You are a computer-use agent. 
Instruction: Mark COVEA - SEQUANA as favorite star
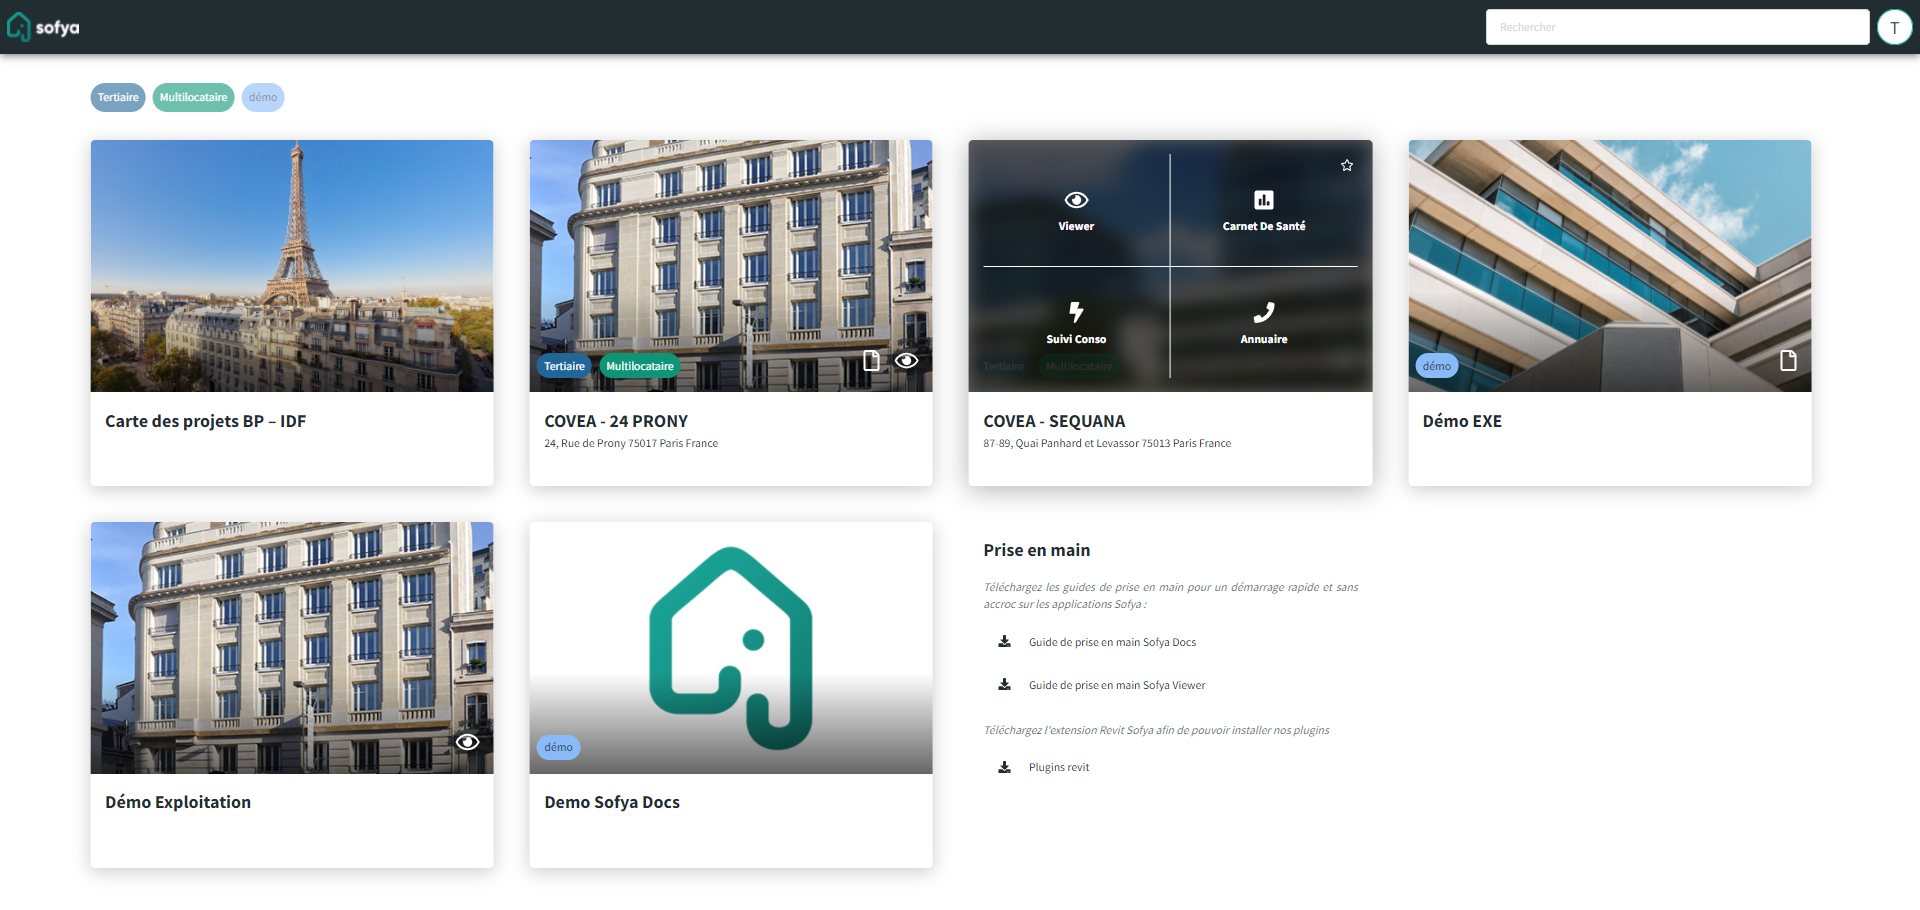point(1347,166)
